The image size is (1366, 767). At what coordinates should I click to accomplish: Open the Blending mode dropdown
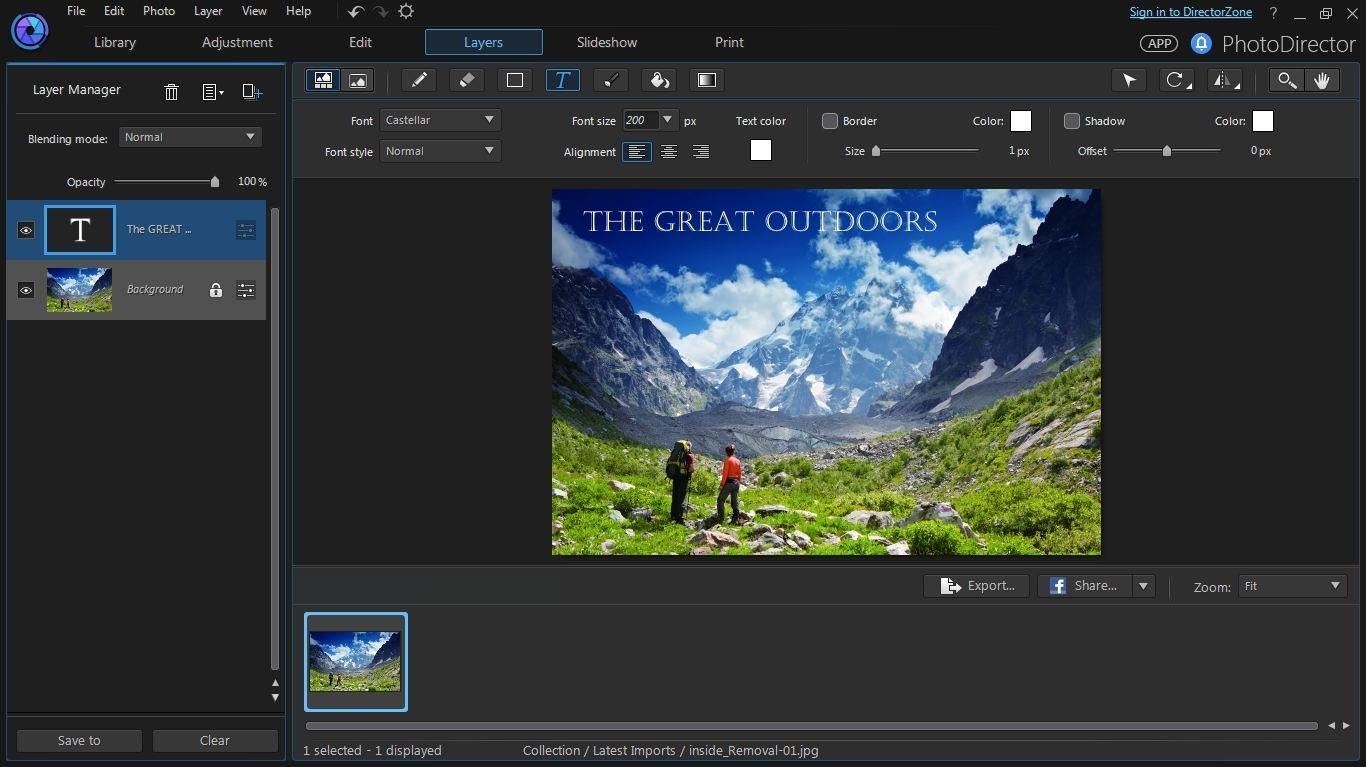pos(190,137)
